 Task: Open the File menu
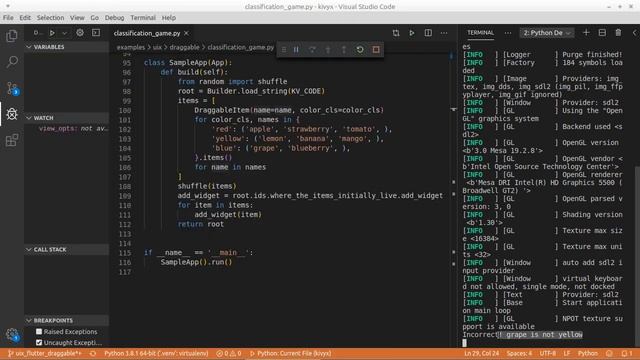[x=8, y=18]
